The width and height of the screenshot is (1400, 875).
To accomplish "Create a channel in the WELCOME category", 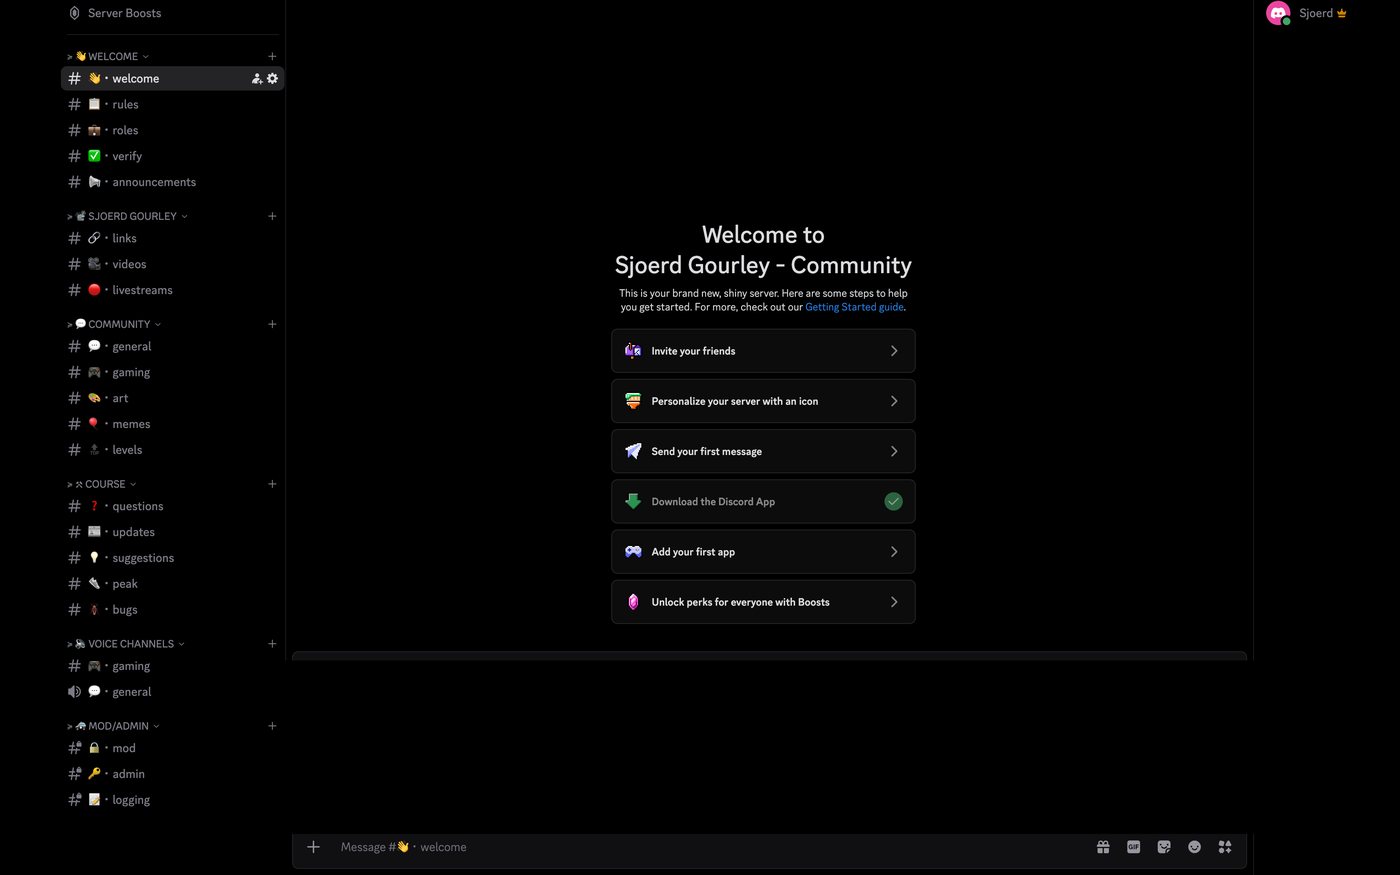I will [x=272, y=56].
